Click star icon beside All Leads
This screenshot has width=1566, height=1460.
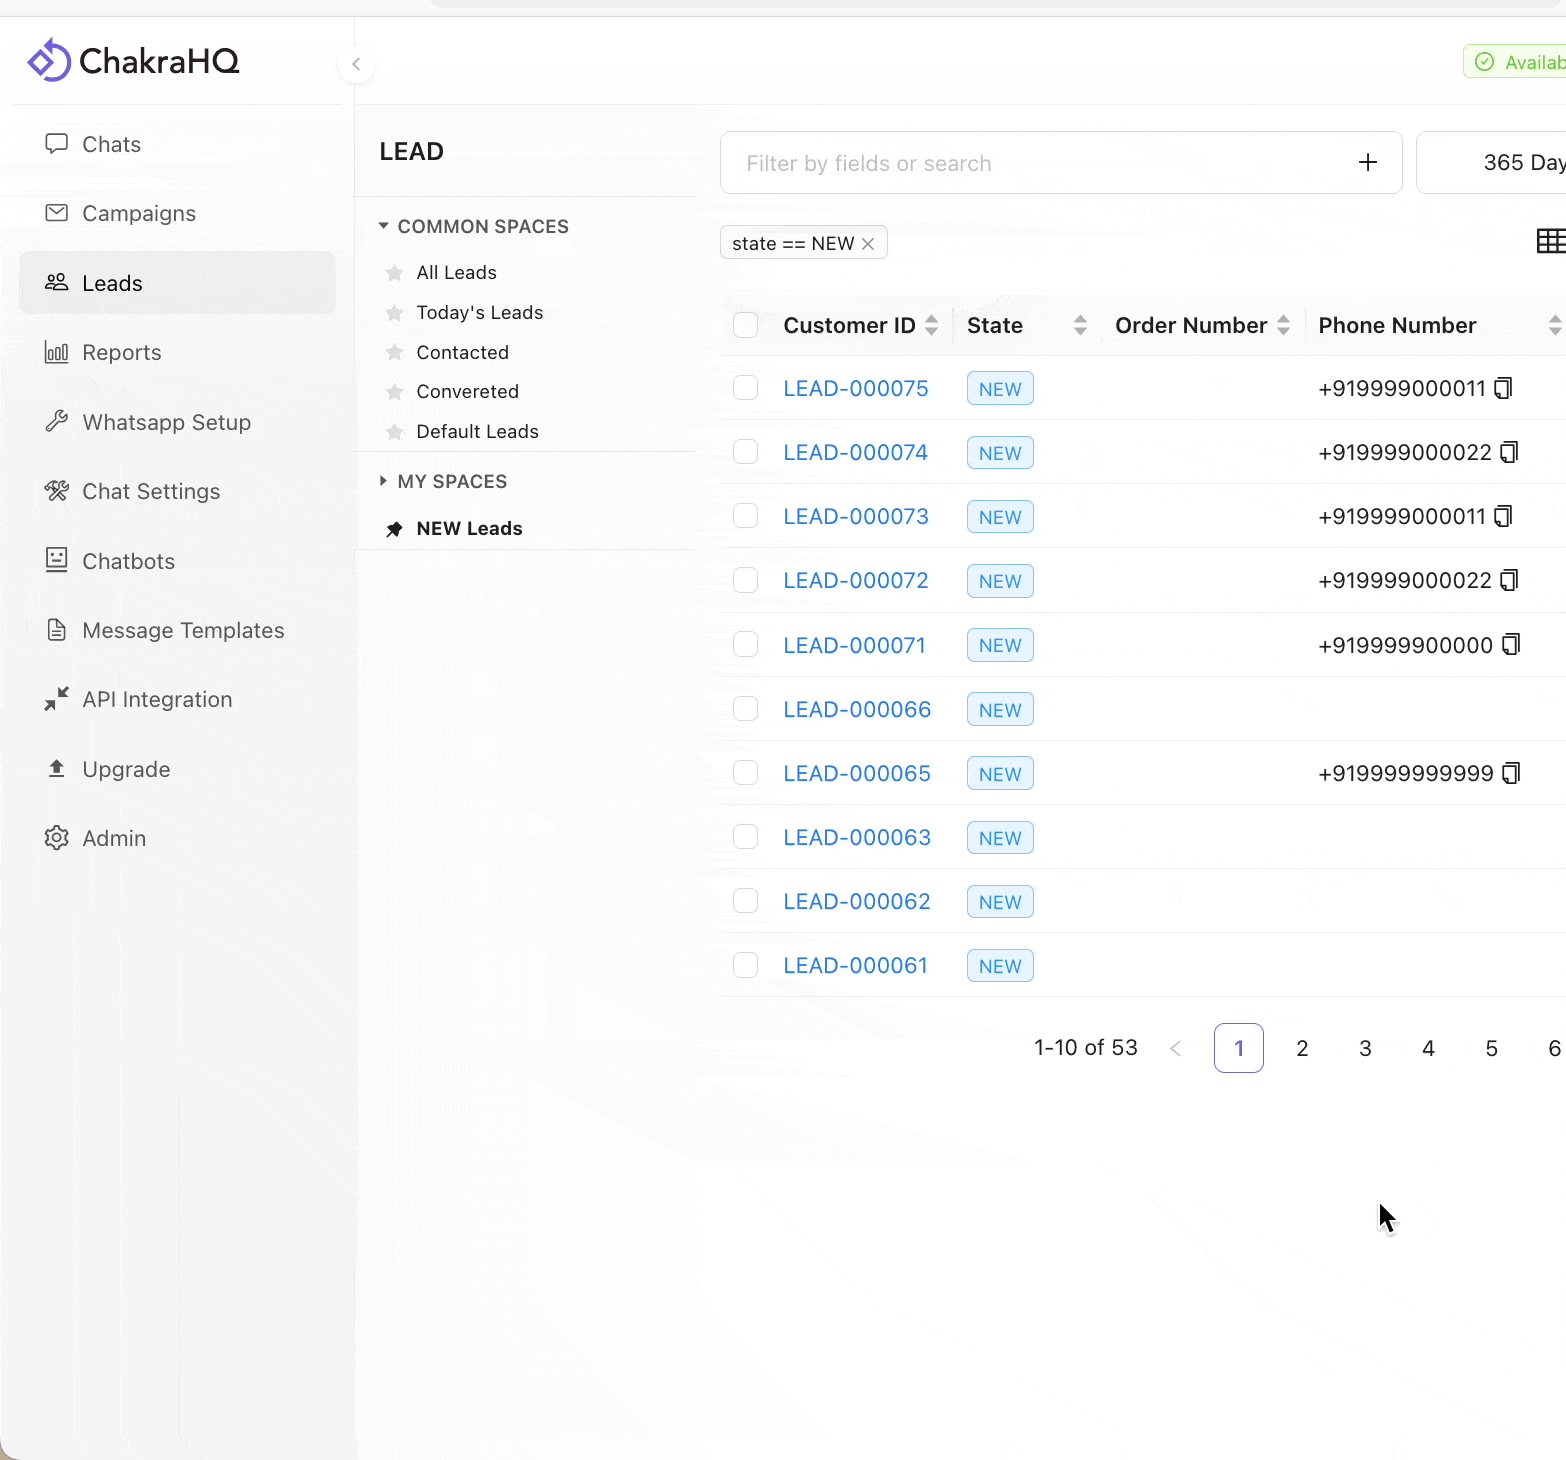pos(395,273)
